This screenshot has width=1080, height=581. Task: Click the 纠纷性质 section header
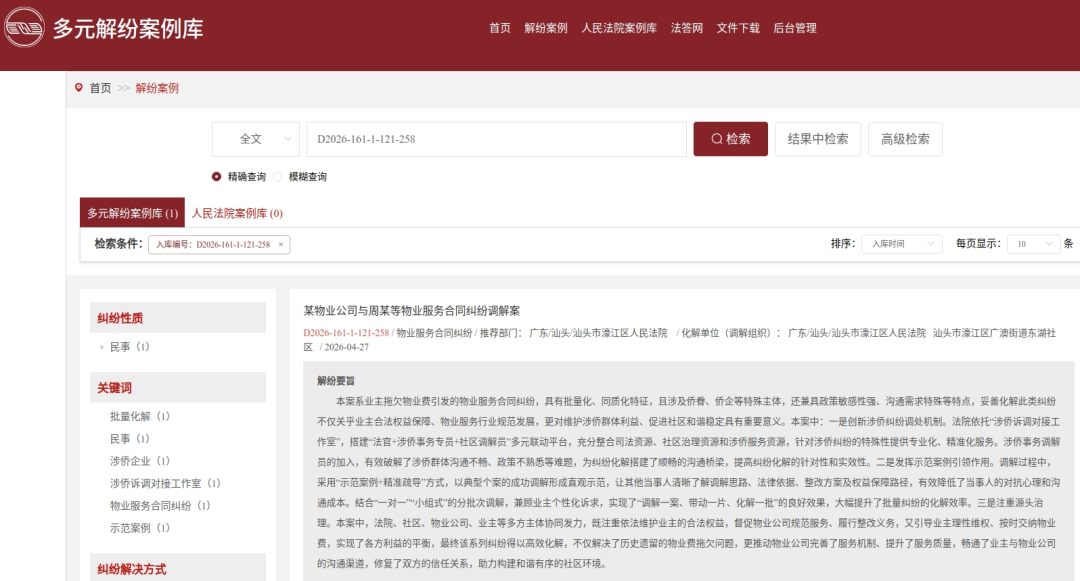click(178, 318)
